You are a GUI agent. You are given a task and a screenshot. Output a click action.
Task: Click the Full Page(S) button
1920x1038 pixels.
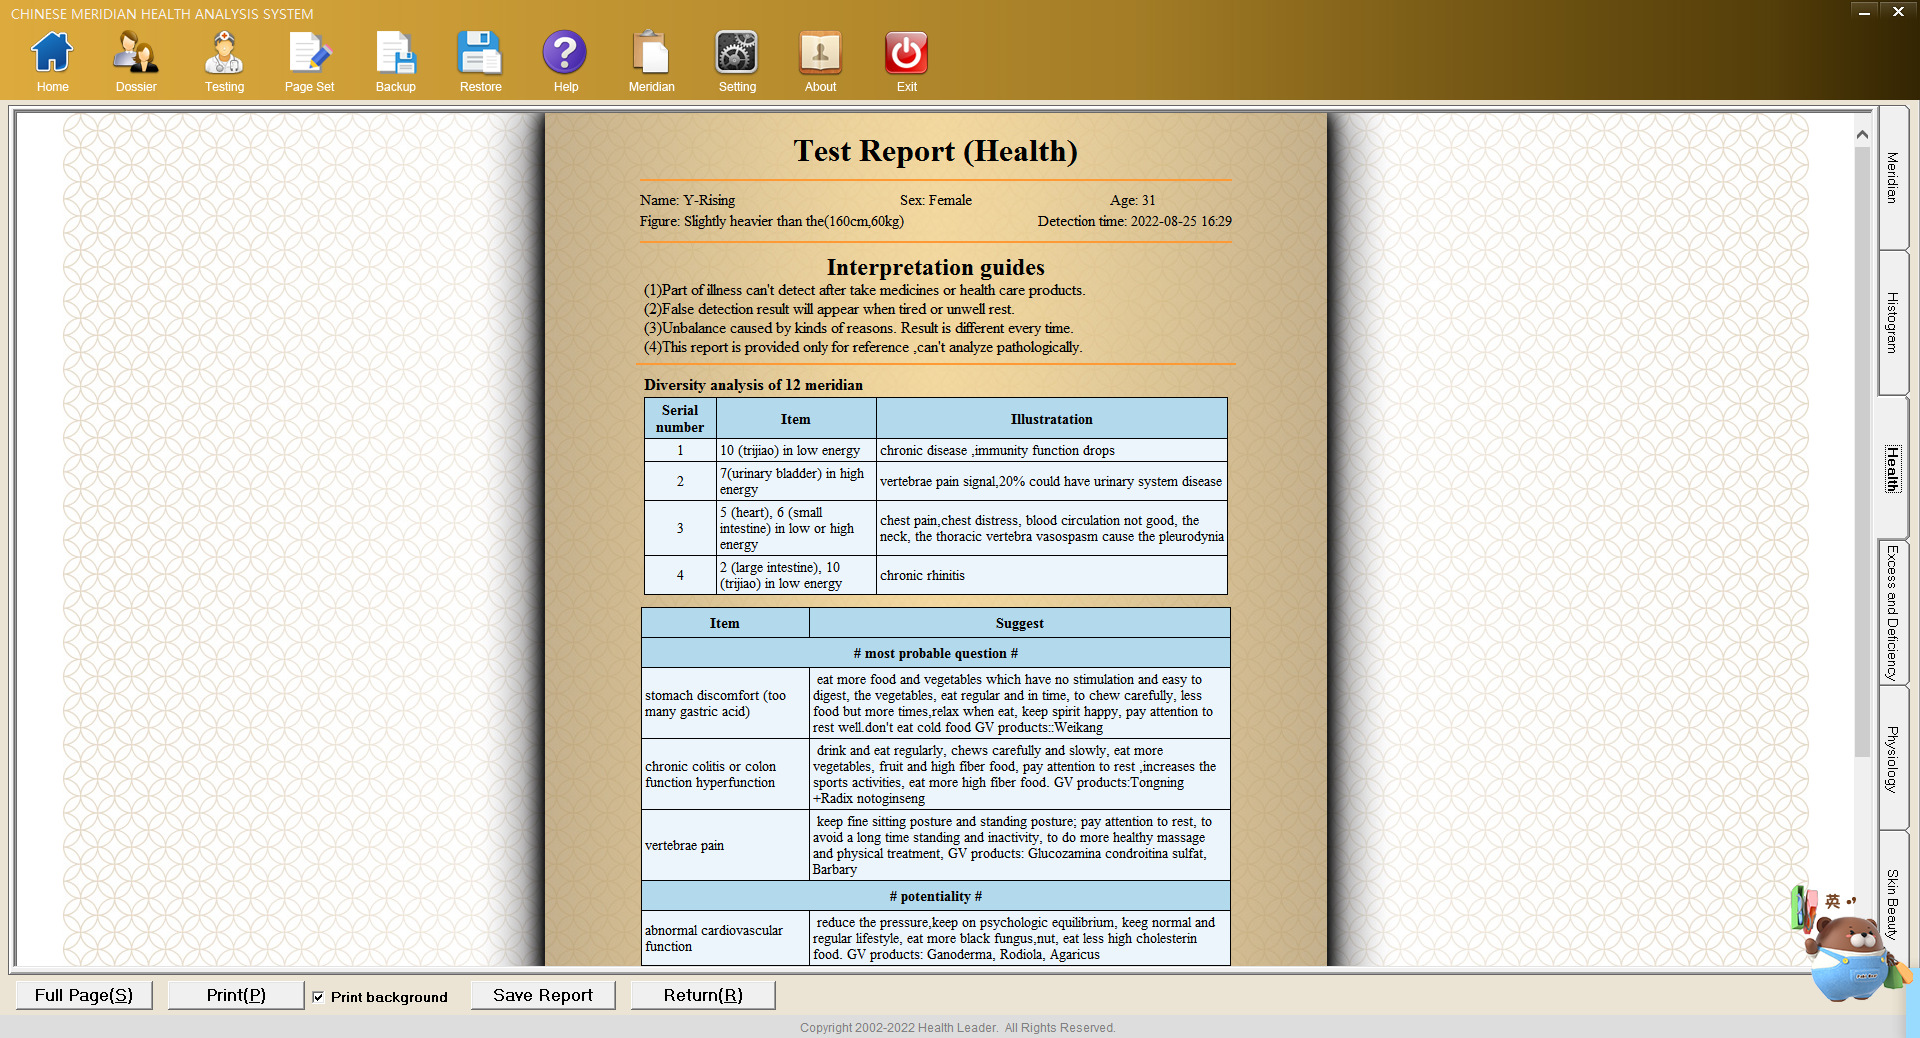(84, 995)
